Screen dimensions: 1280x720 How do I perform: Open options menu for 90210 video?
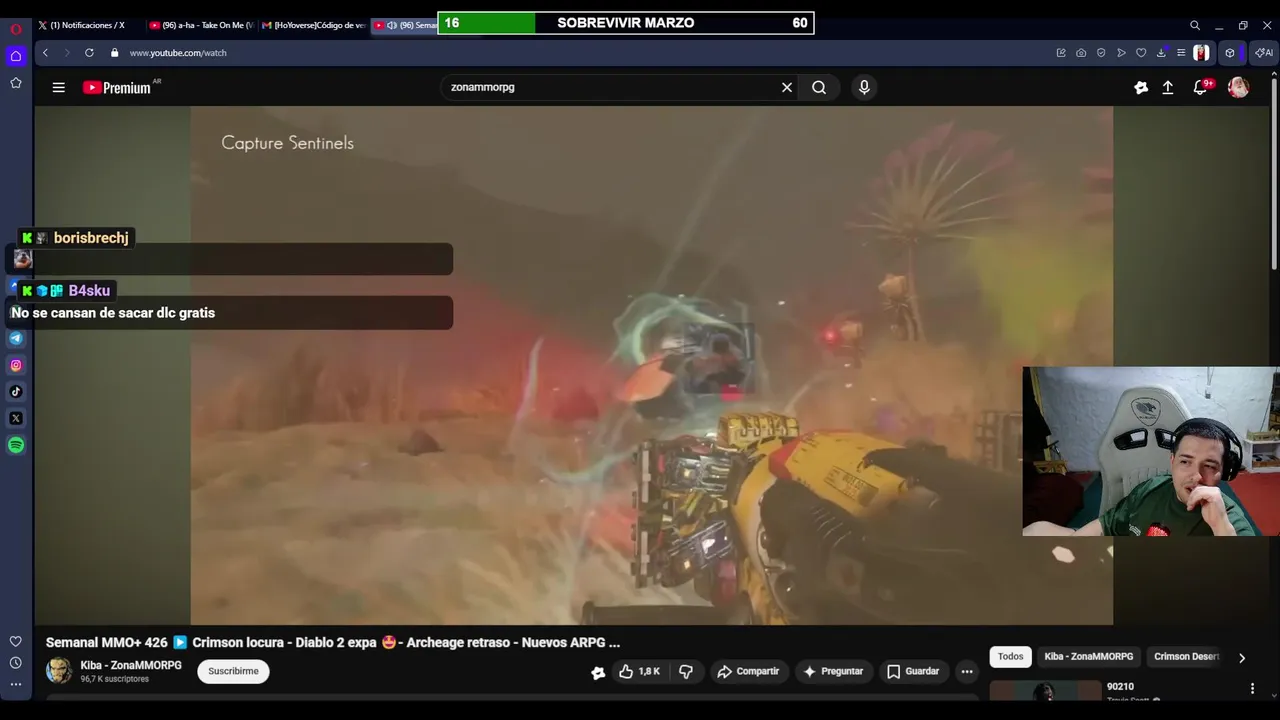point(1252,689)
